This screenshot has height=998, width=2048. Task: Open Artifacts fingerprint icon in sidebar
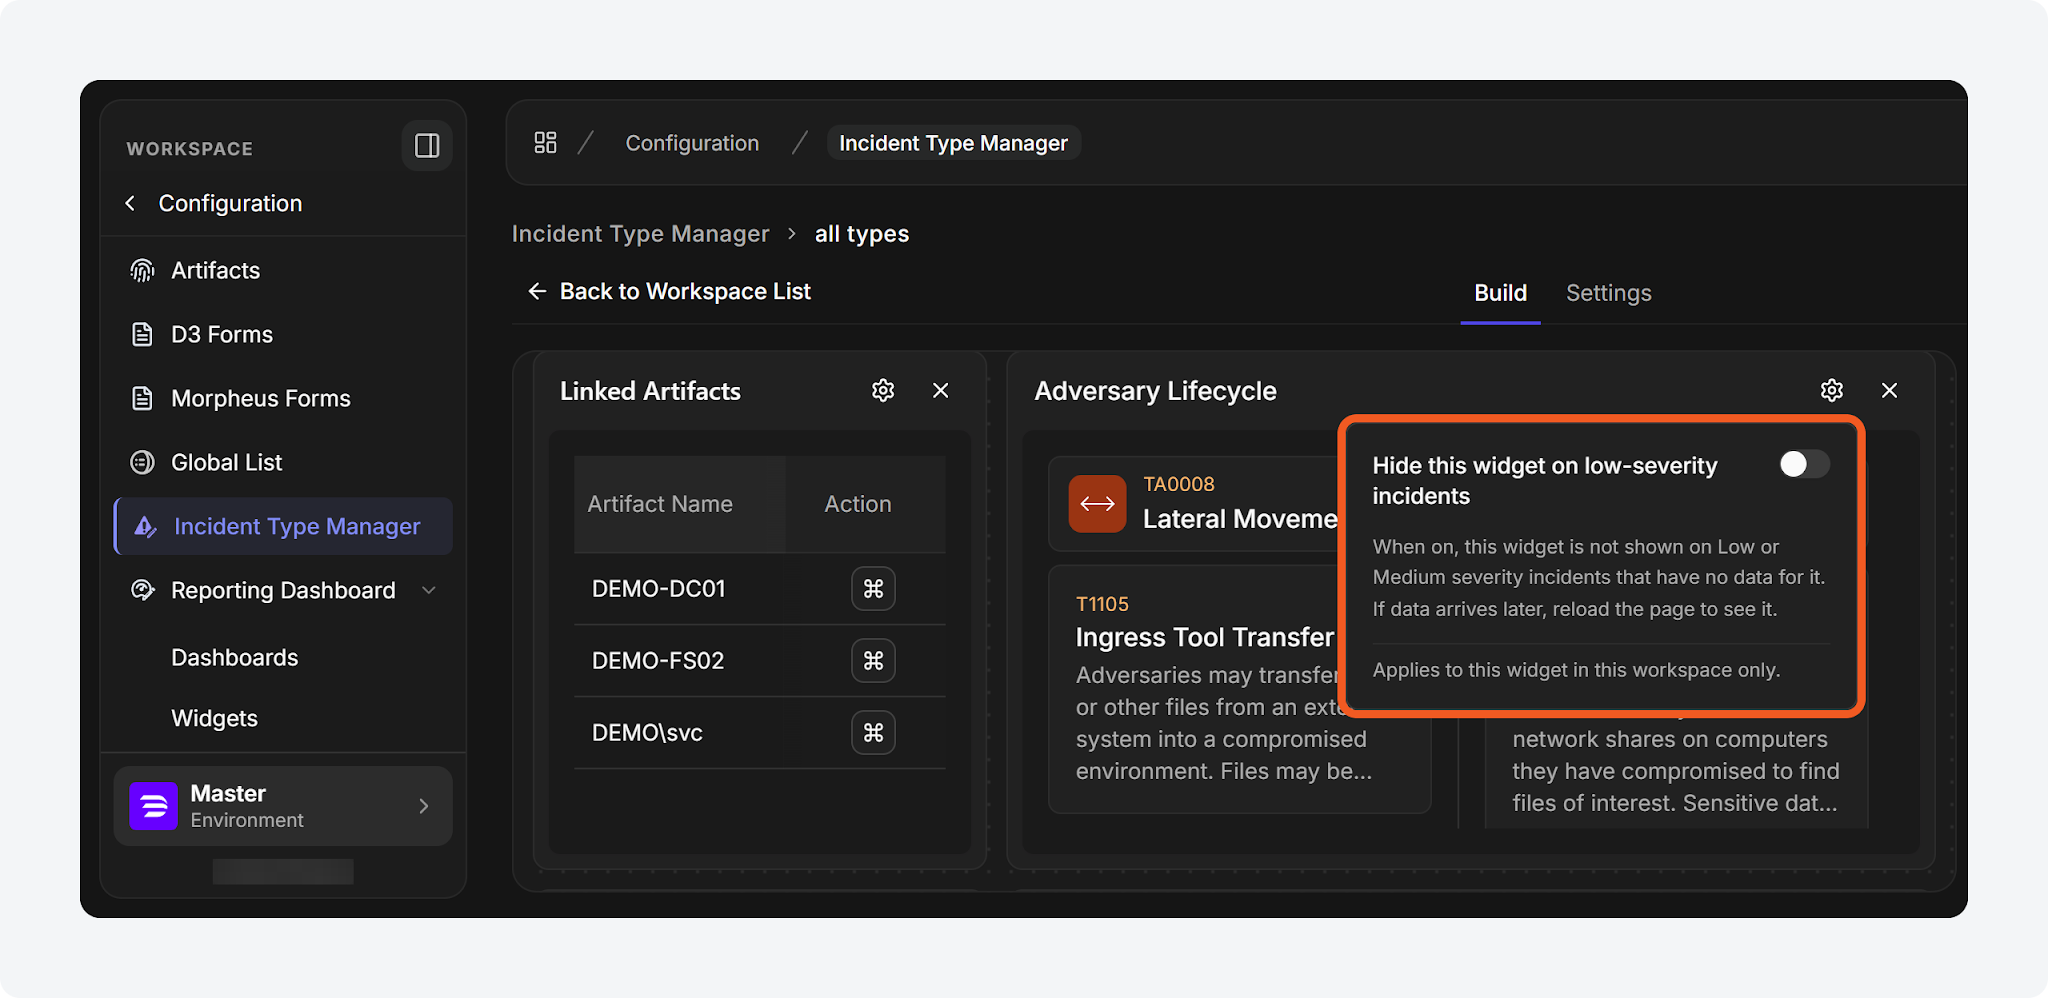tap(143, 270)
